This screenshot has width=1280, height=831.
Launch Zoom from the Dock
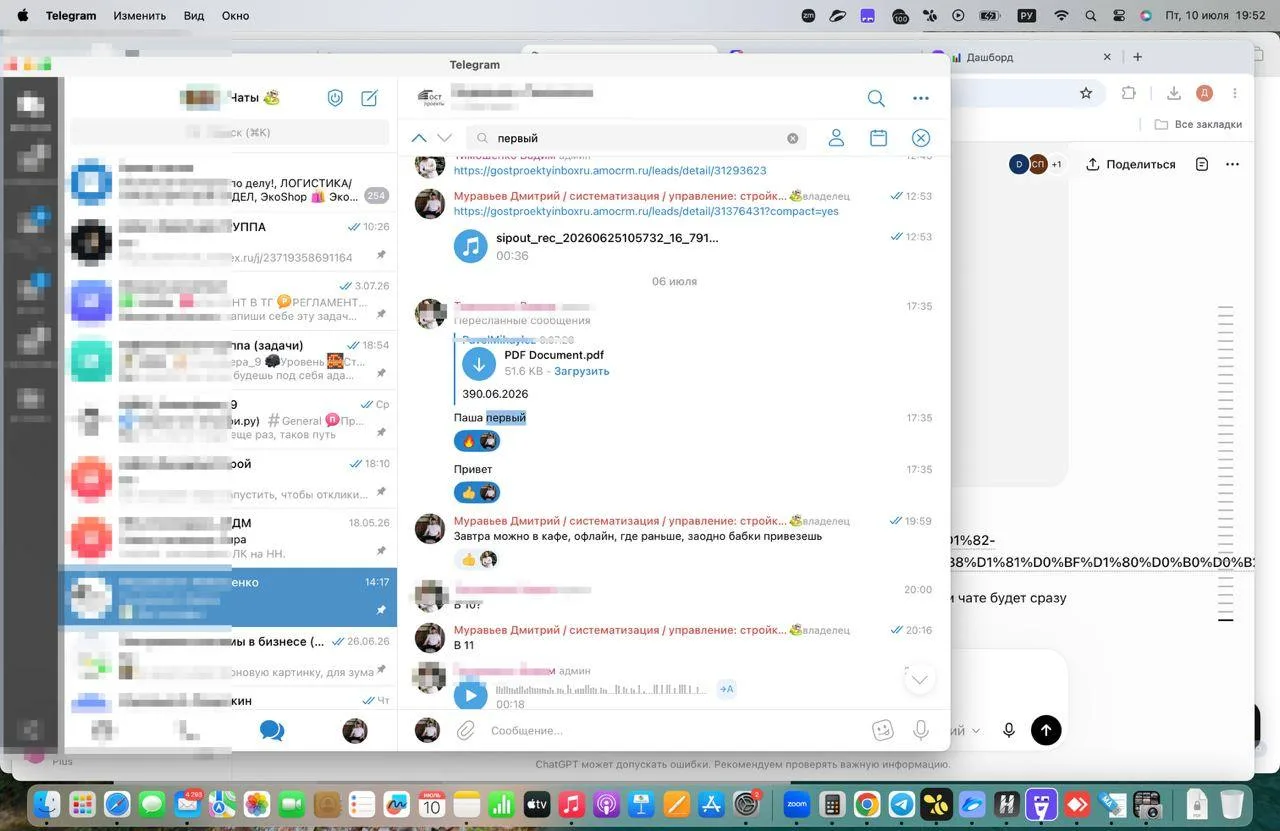coord(796,804)
